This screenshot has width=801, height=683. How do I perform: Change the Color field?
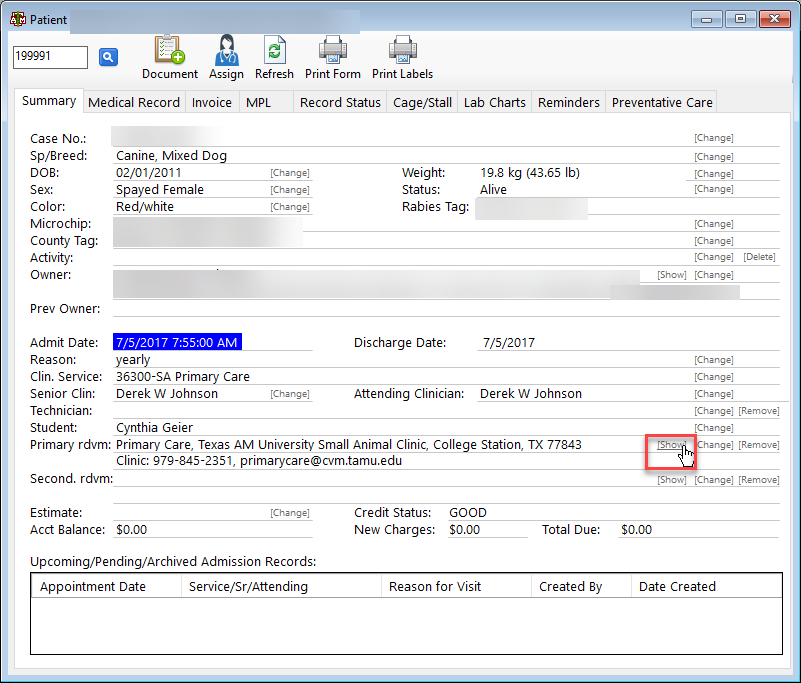point(290,207)
